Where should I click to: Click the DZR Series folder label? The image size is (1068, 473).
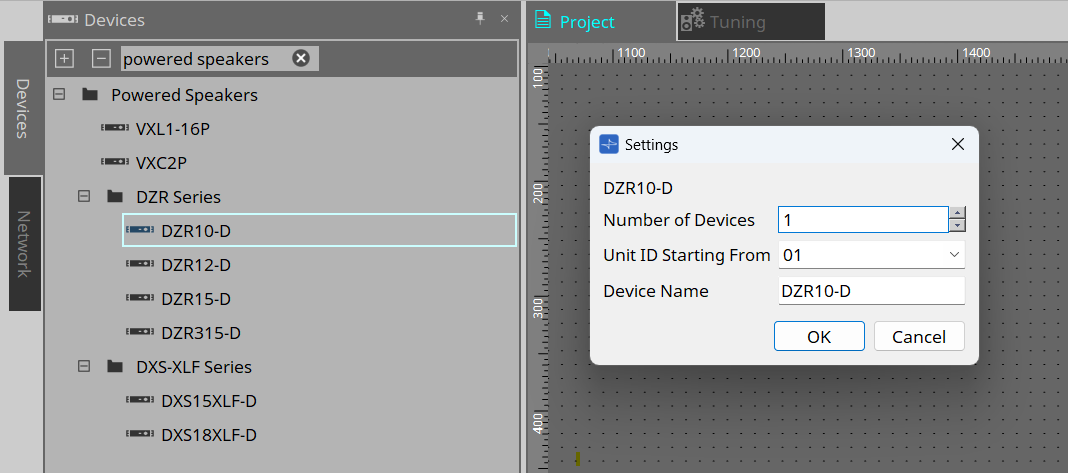click(178, 197)
